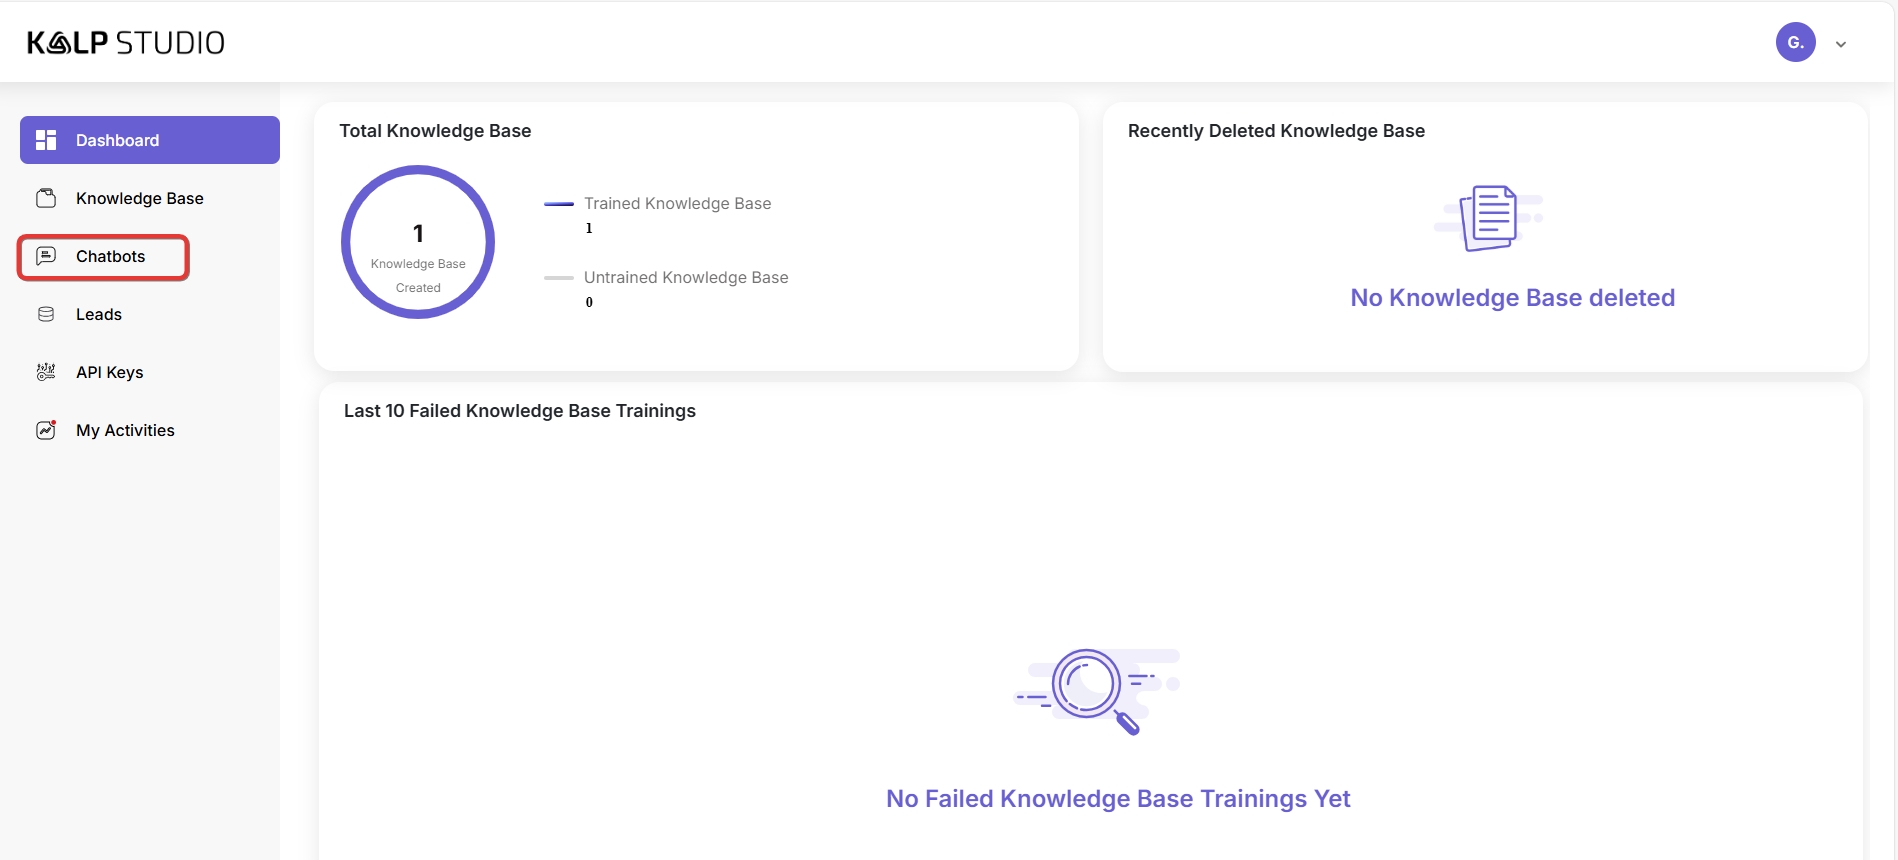Open the Leads page label
1898x860 pixels.
(x=99, y=314)
